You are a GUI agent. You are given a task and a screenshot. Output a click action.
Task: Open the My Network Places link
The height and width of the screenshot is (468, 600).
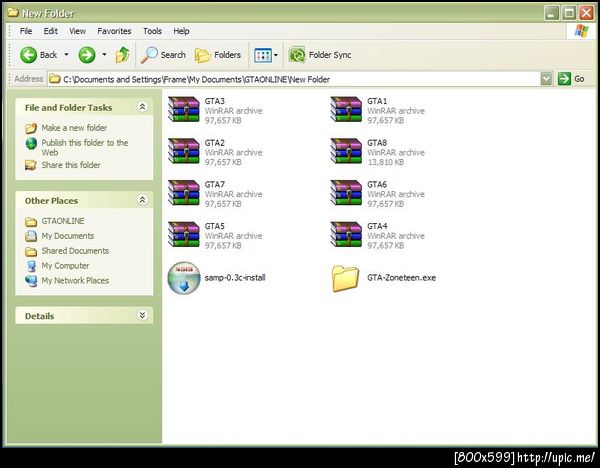point(75,281)
